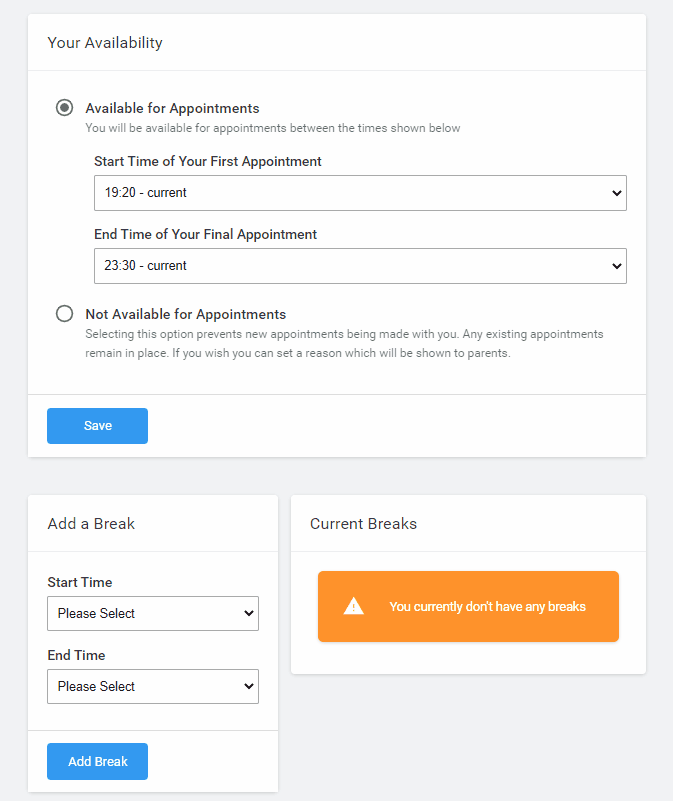Click the Current Breaks heading
The height and width of the screenshot is (801, 673).
coord(363,524)
